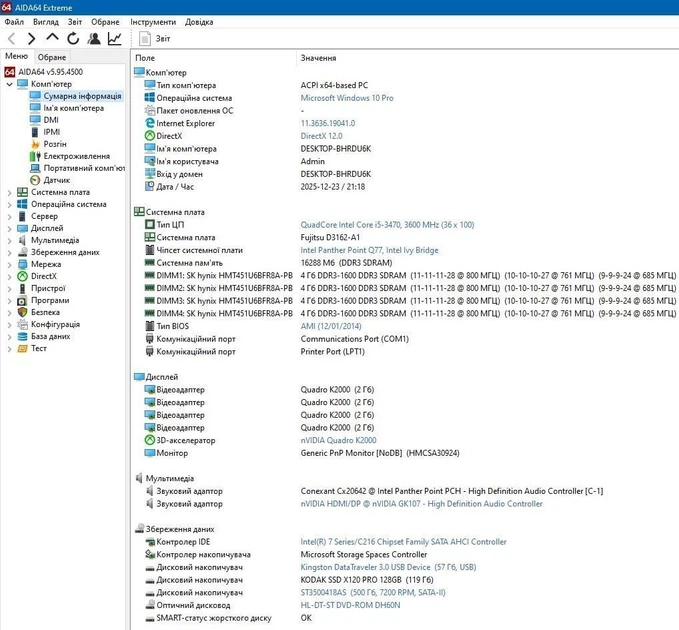
Task: Open the nVIDIA Quadro K2000 link
Action: click(338, 440)
